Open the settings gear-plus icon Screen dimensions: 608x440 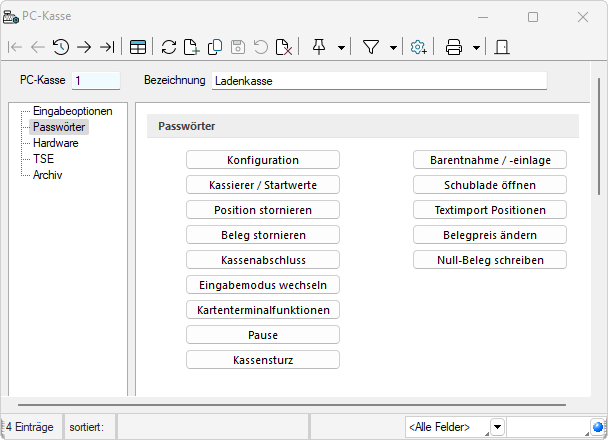[x=418, y=47]
